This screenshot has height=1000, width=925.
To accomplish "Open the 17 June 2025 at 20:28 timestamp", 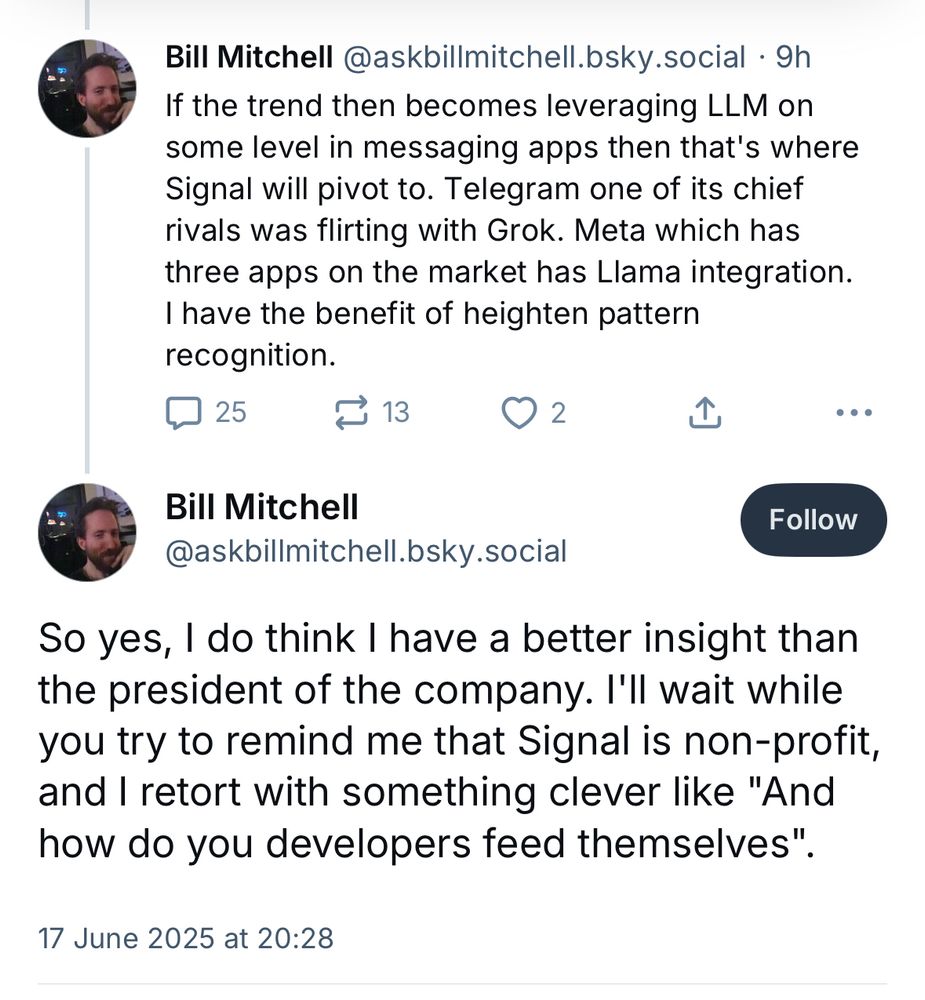I will 186,939.
